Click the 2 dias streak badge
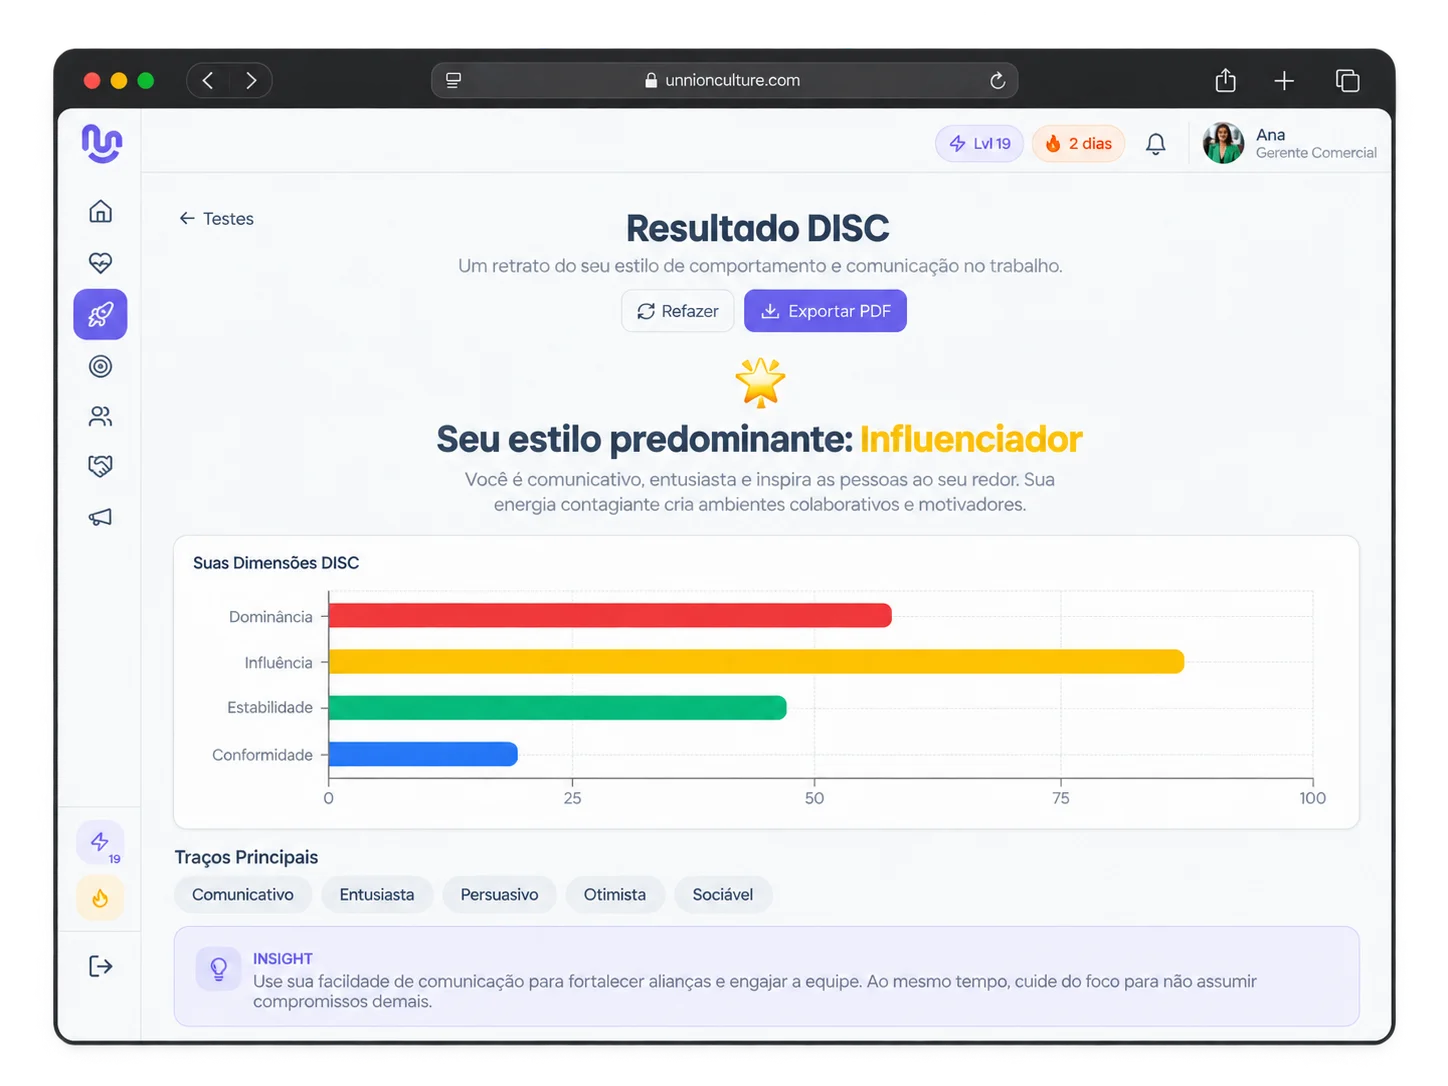Image resolution: width=1448 pixels, height=1086 pixels. [1078, 143]
